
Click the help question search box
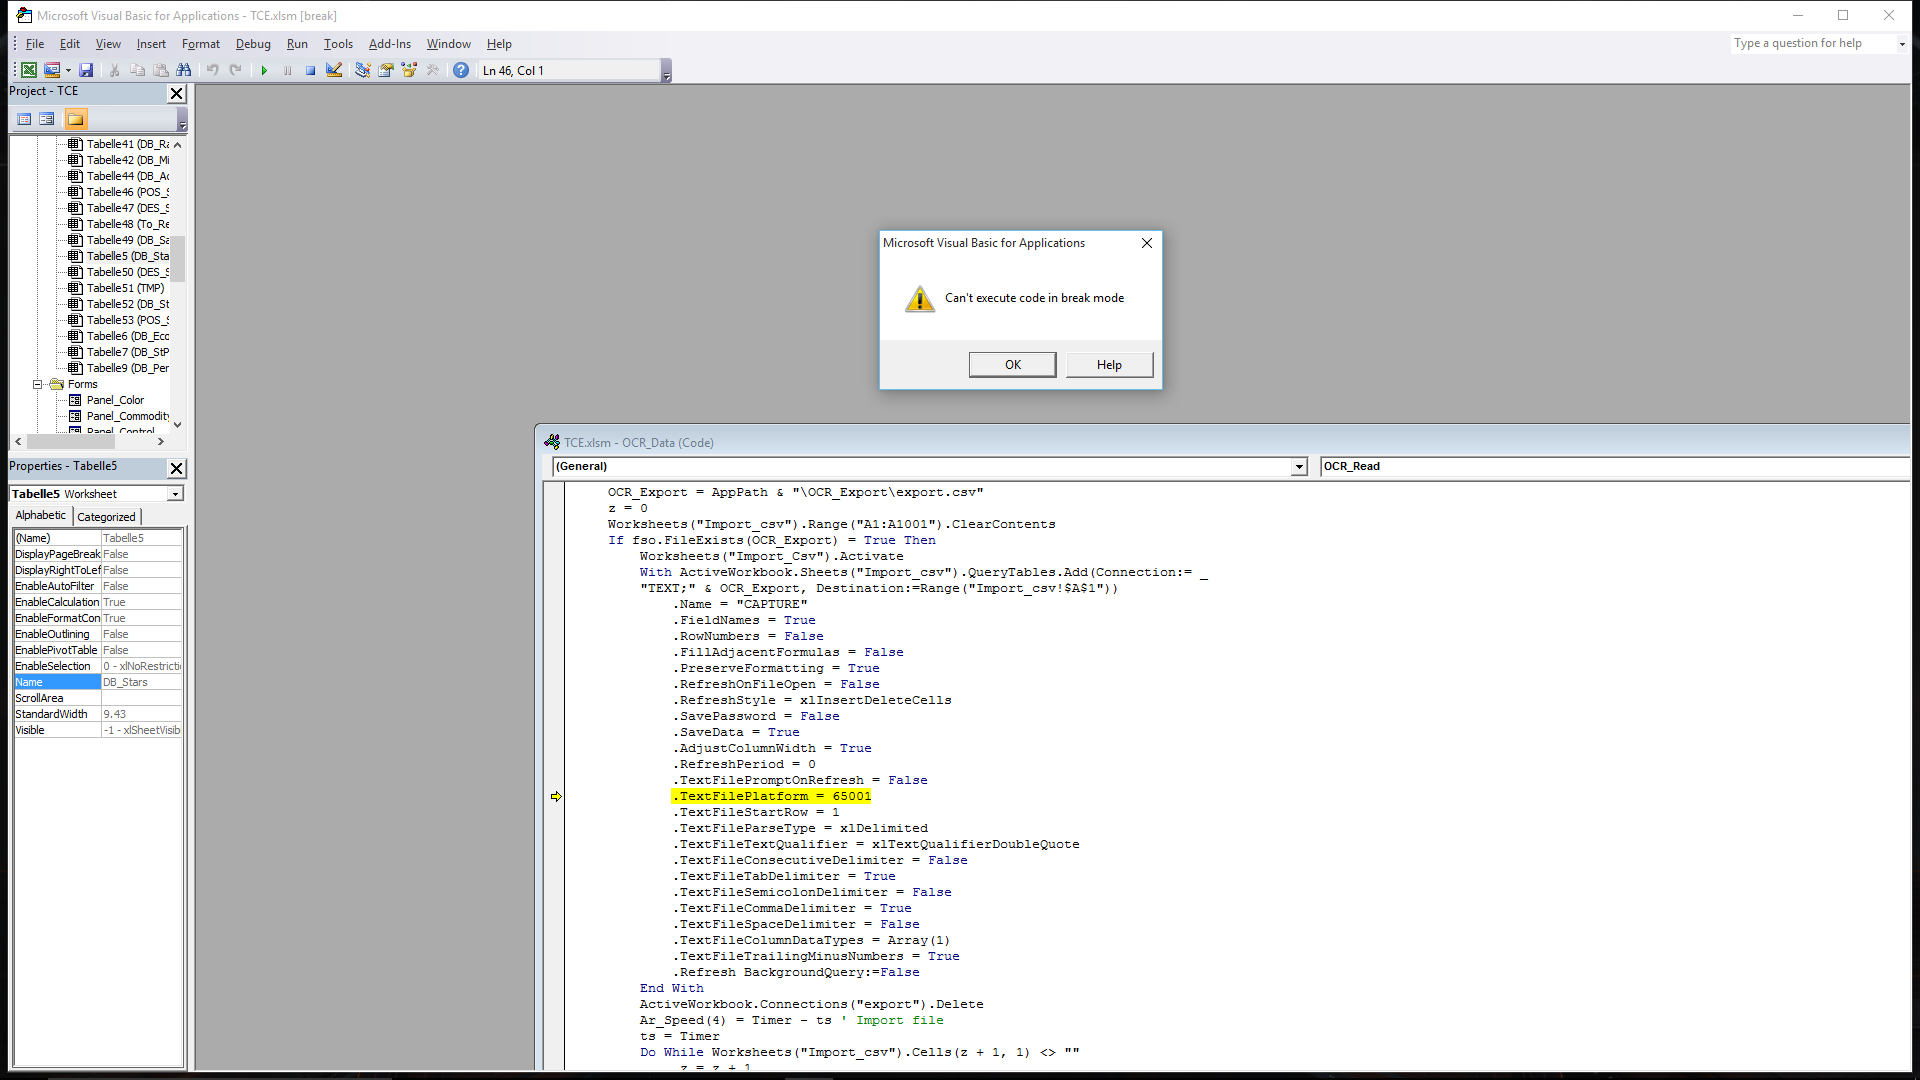point(1813,44)
